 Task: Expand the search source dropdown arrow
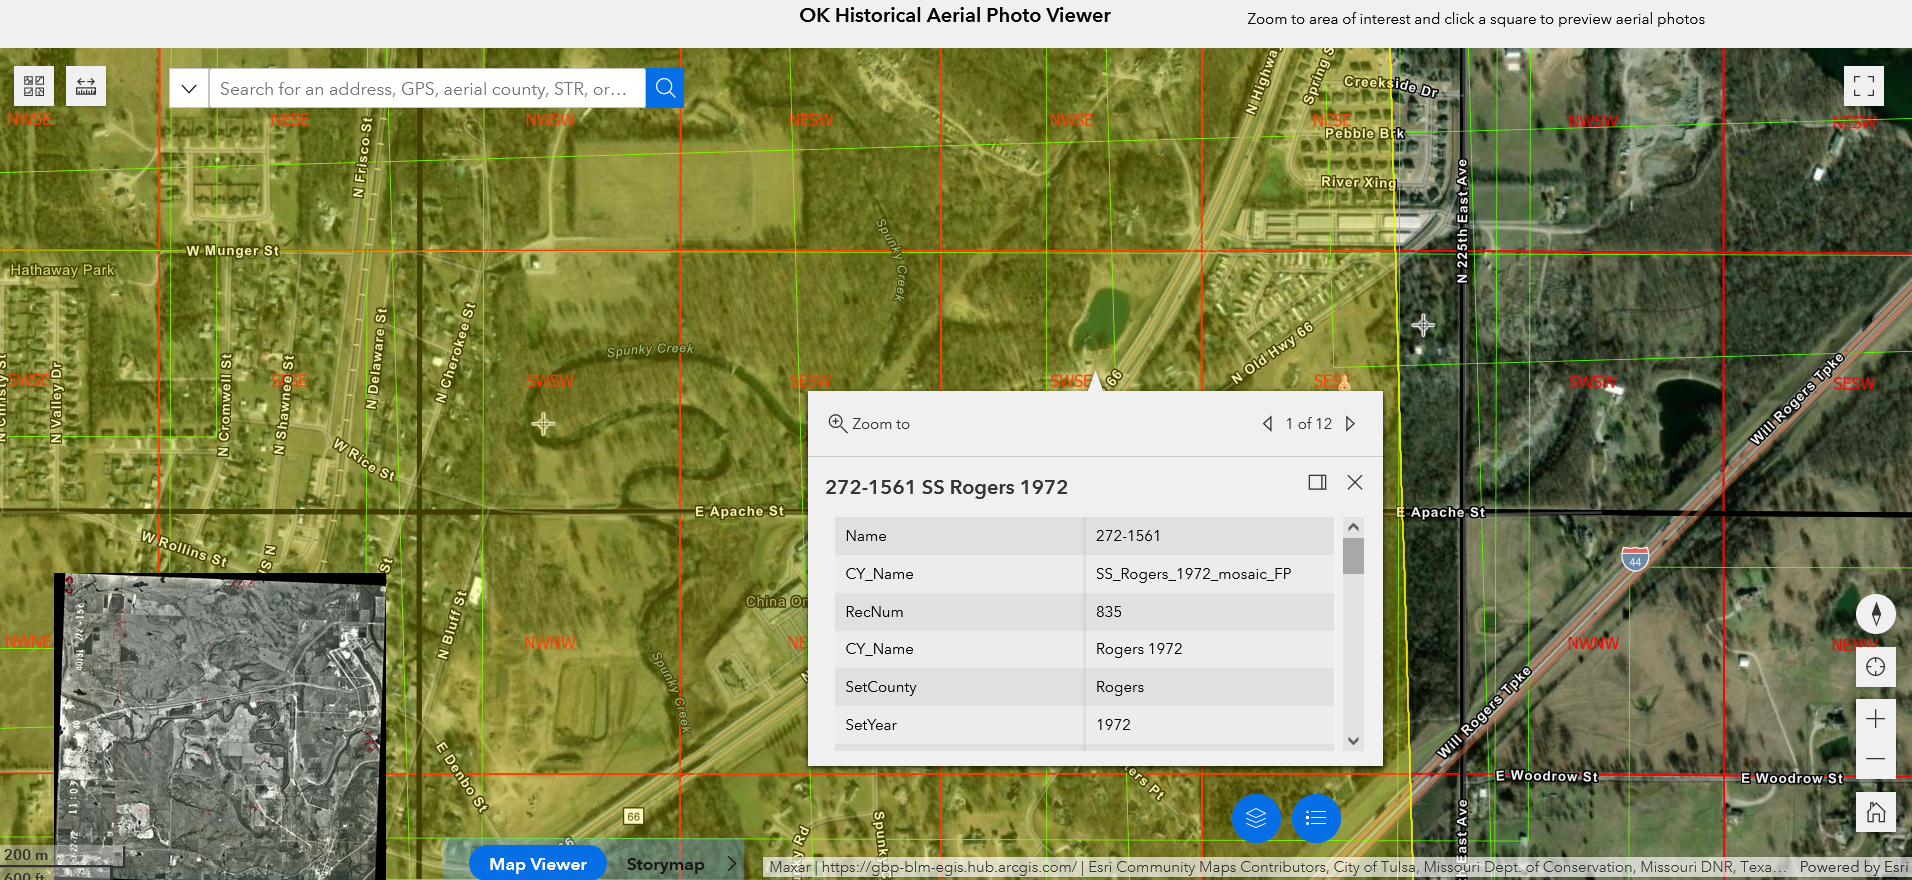tap(188, 88)
